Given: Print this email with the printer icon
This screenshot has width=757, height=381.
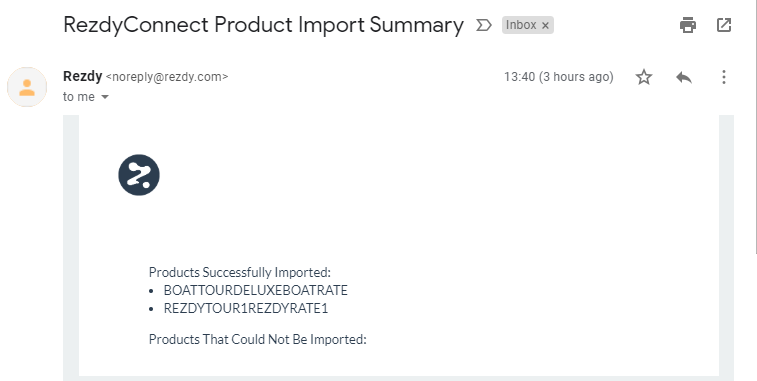Looking at the screenshot, I should pos(687,25).
